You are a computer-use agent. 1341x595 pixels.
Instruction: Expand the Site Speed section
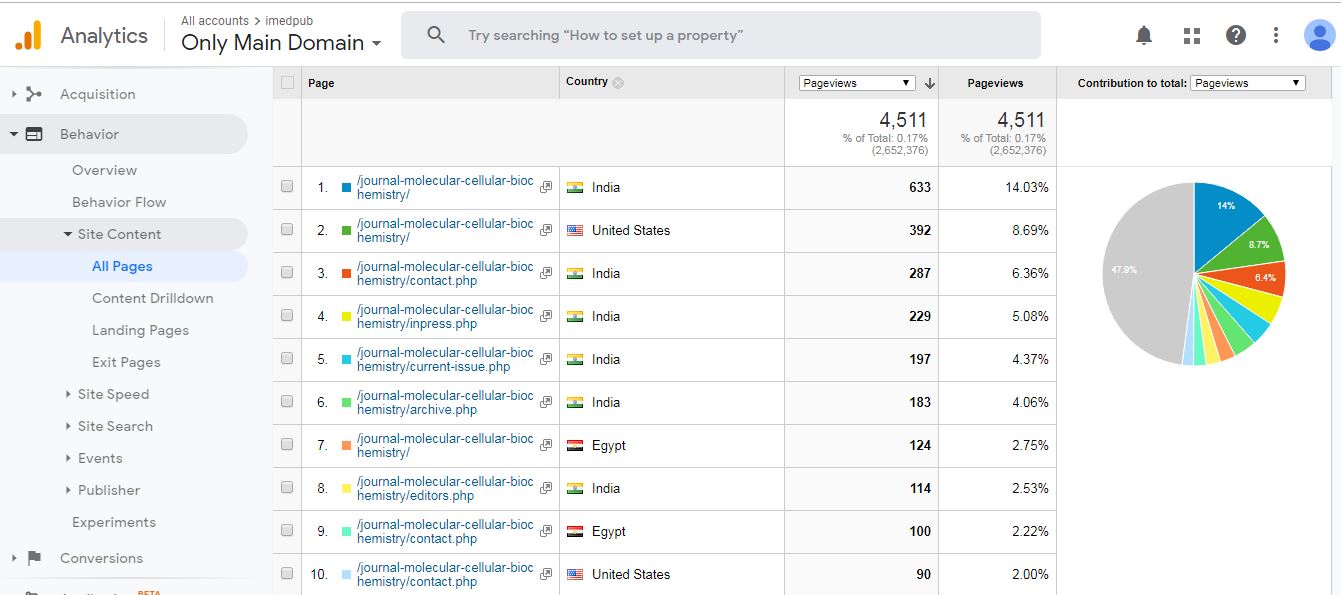[x=113, y=394]
